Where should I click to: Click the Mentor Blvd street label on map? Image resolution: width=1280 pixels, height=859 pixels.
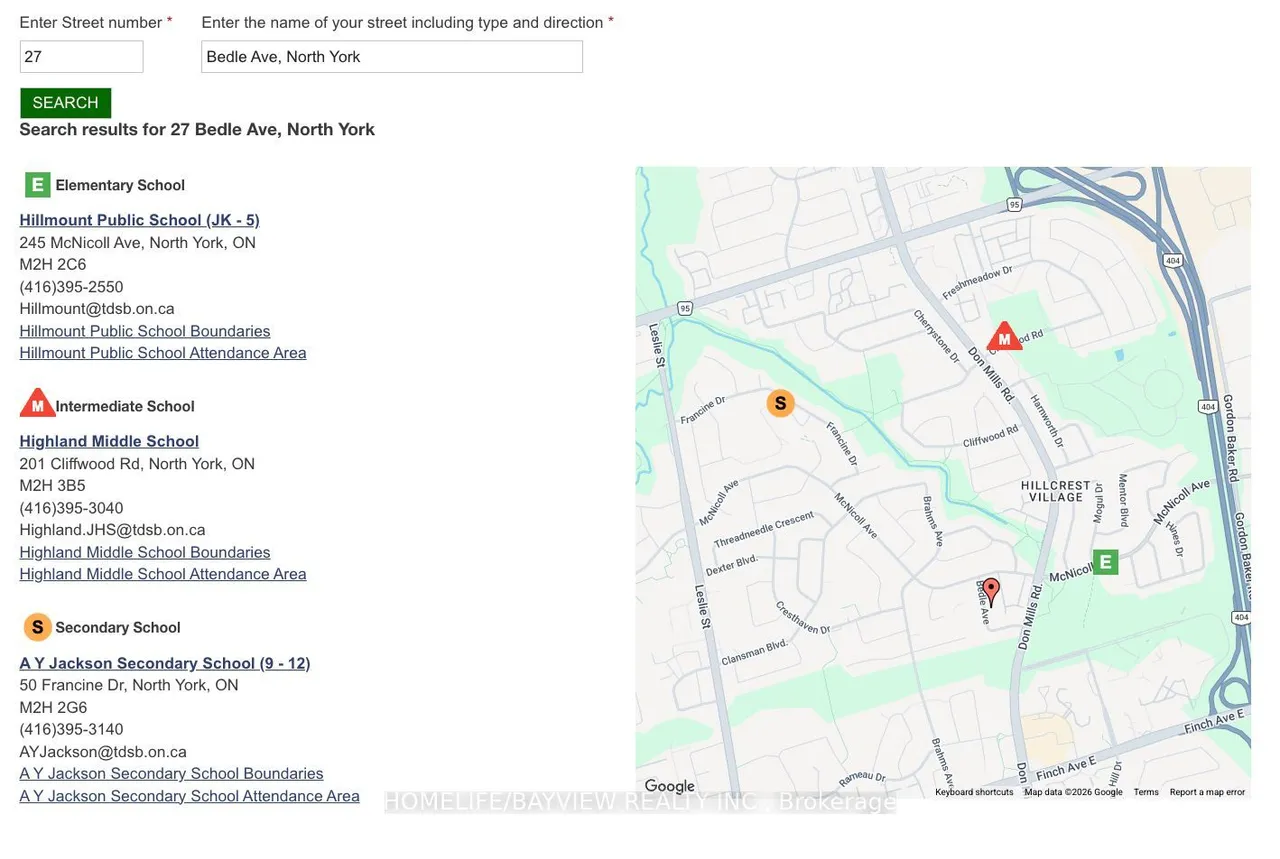1123,500
